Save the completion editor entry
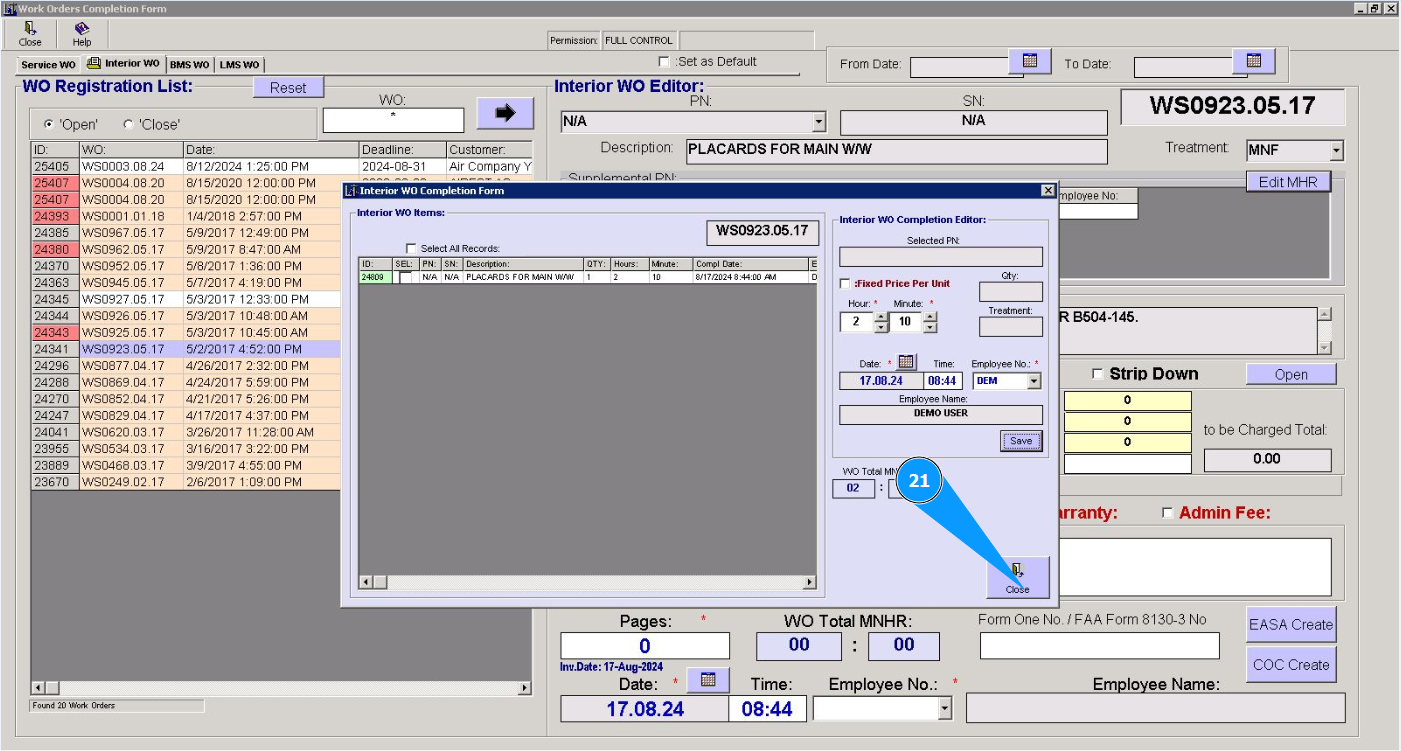This screenshot has width=1401, height=751. click(x=1021, y=441)
